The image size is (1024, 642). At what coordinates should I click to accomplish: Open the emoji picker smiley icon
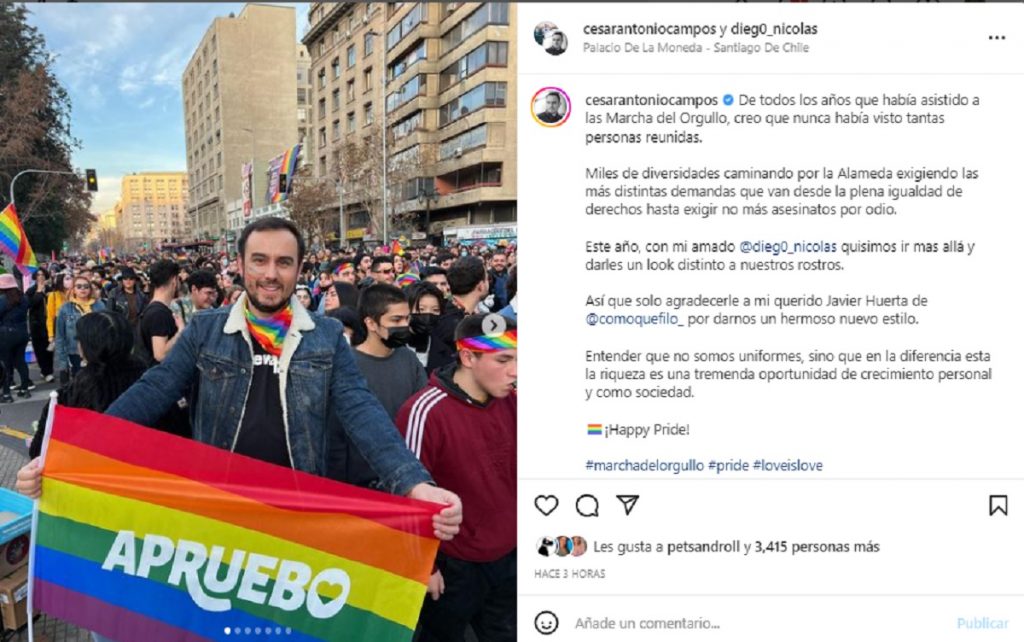546,622
